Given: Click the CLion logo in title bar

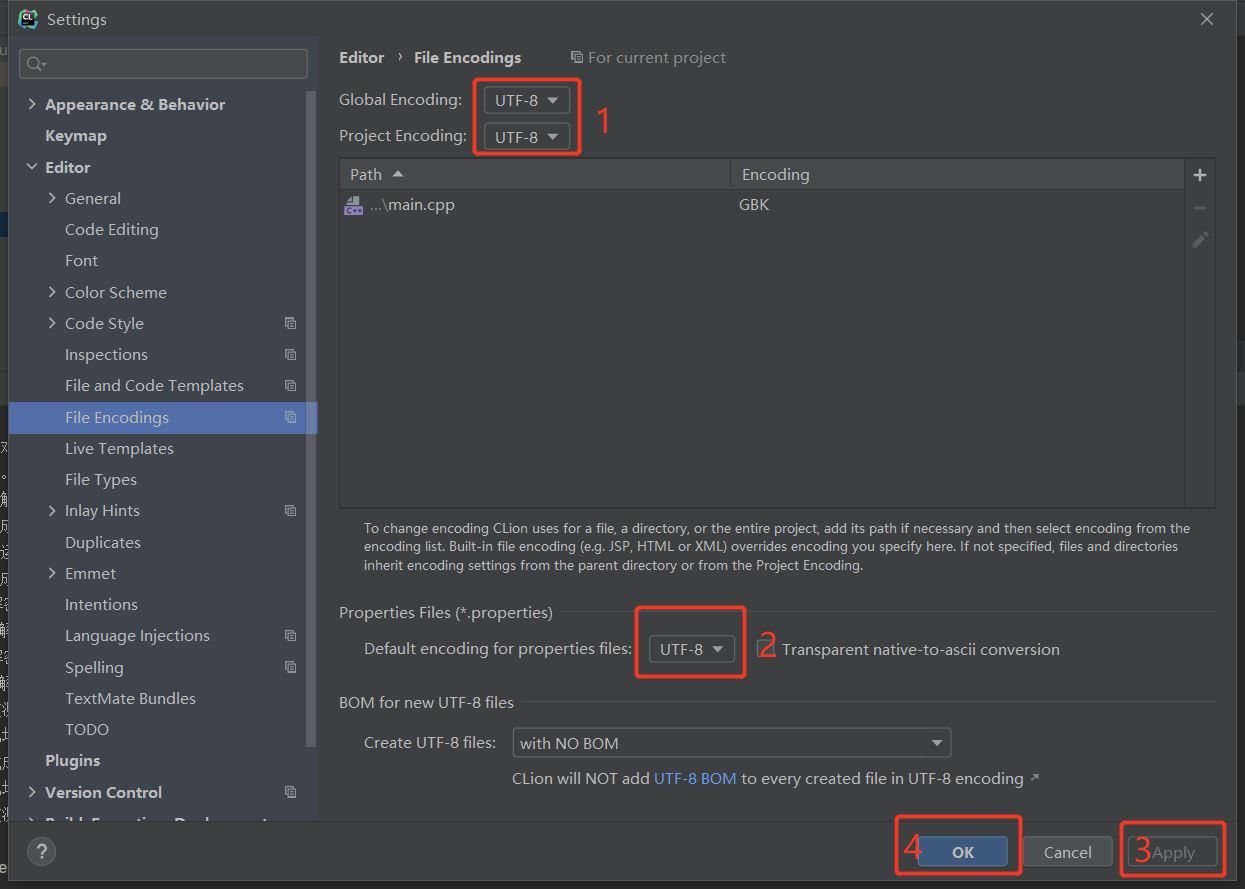Looking at the screenshot, I should [28, 19].
